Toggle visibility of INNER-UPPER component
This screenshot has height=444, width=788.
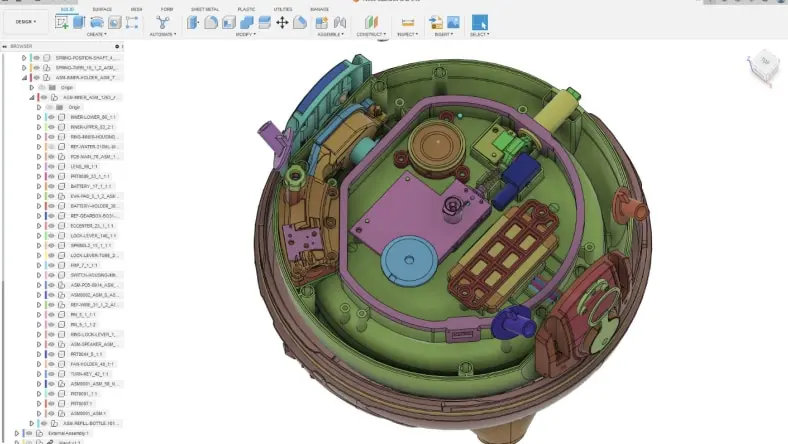[51, 127]
